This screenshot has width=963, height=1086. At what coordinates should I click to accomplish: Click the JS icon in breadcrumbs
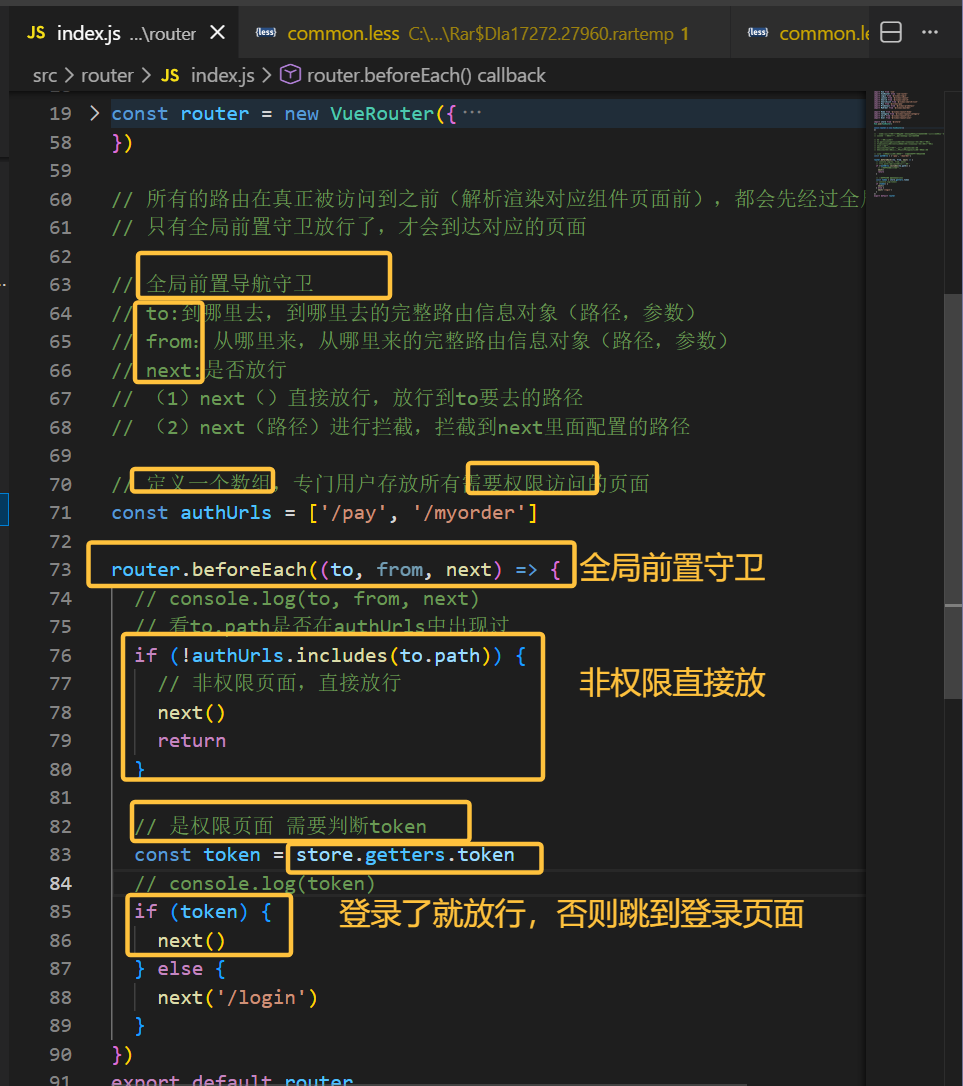170,75
